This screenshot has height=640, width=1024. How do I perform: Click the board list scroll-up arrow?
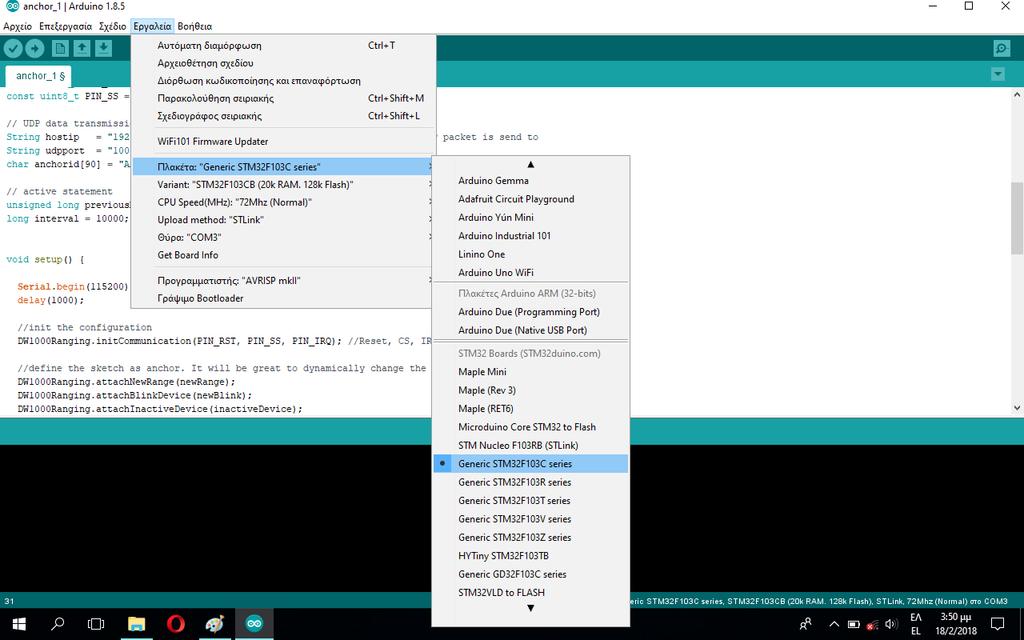click(530, 164)
